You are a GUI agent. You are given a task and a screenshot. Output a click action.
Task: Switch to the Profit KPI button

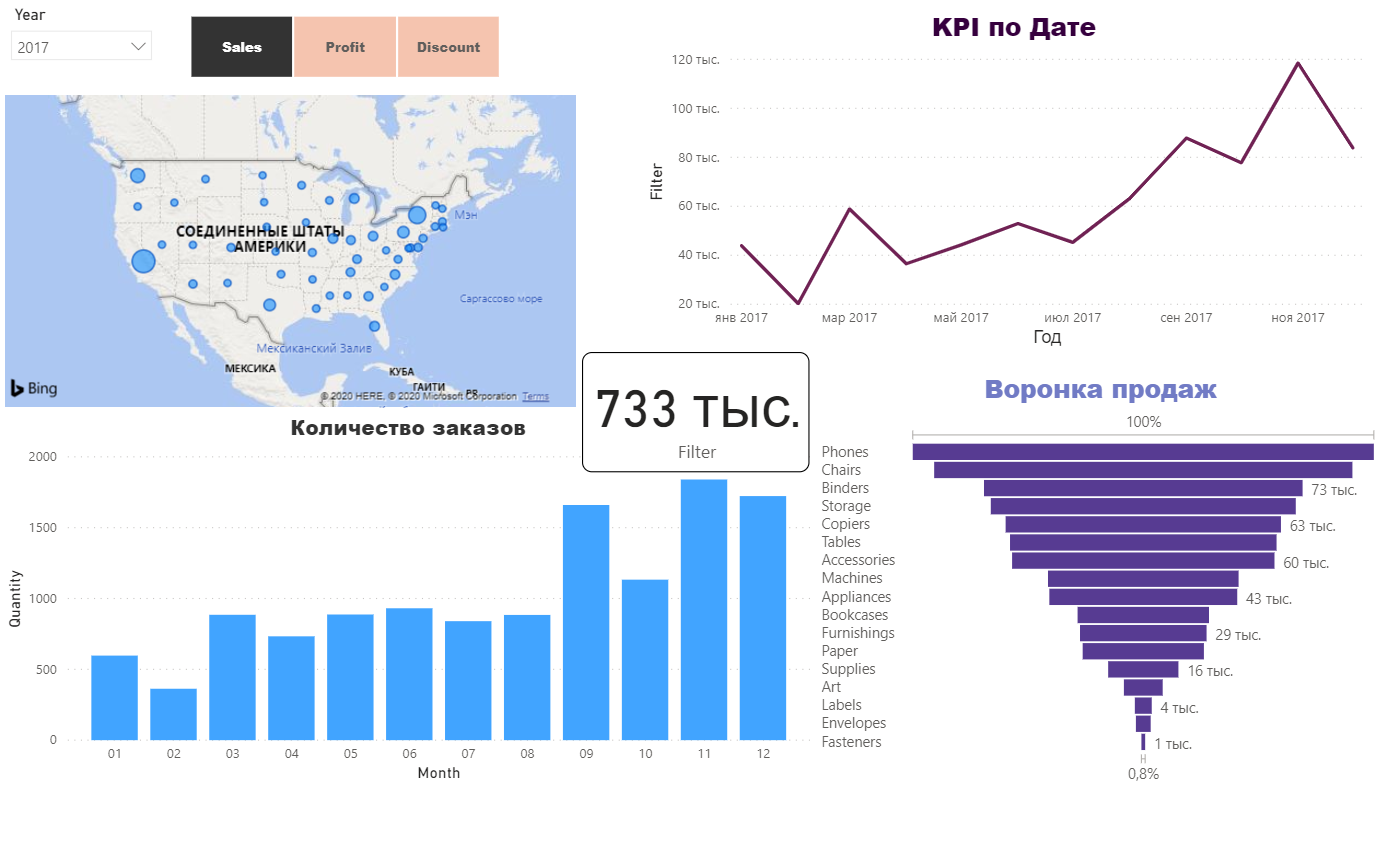pyautogui.click(x=345, y=47)
